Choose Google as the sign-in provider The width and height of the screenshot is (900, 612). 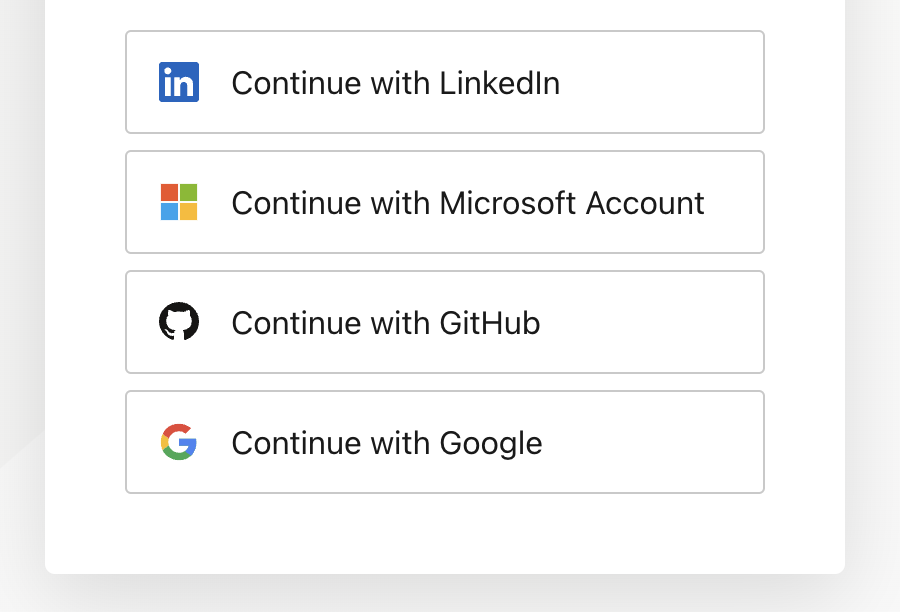pyautogui.click(x=444, y=442)
